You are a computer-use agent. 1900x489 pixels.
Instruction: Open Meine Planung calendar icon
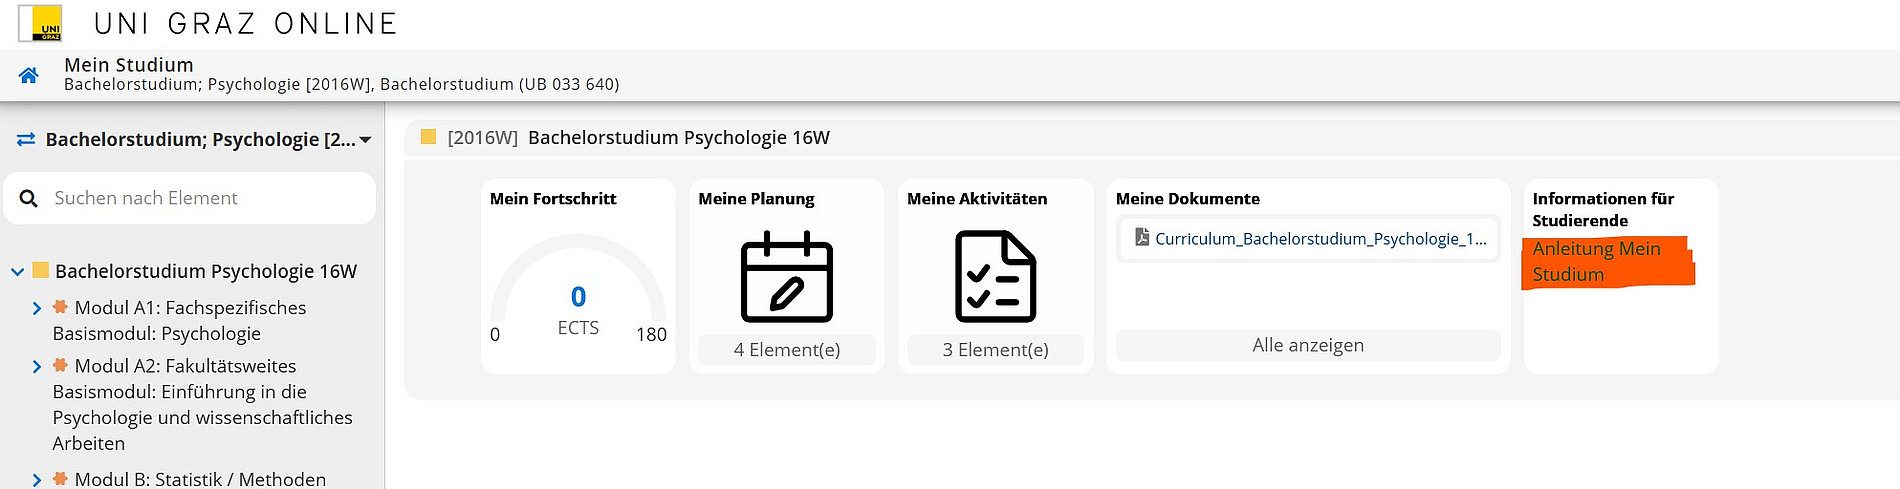(x=786, y=277)
